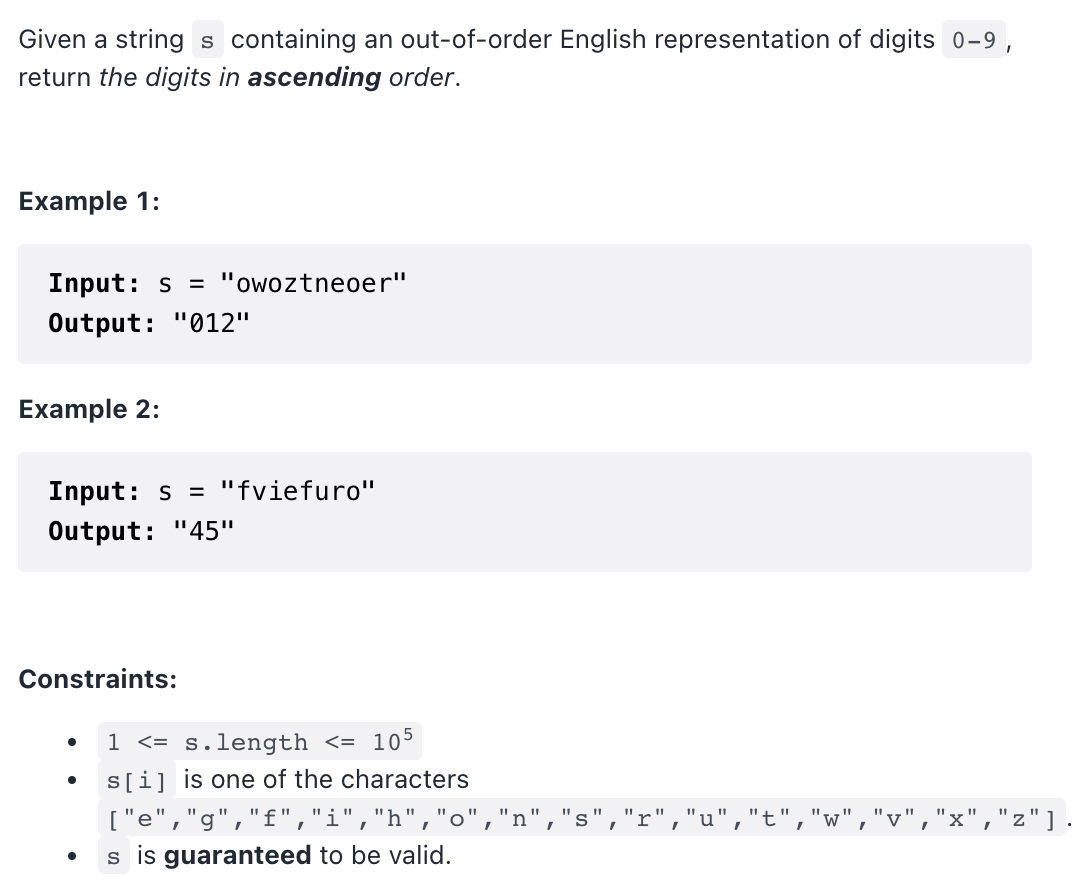The height and width of the screenshot is (880, 1074).
Task: Click the exponent 5 in 10^5
Action: point(406,733)
